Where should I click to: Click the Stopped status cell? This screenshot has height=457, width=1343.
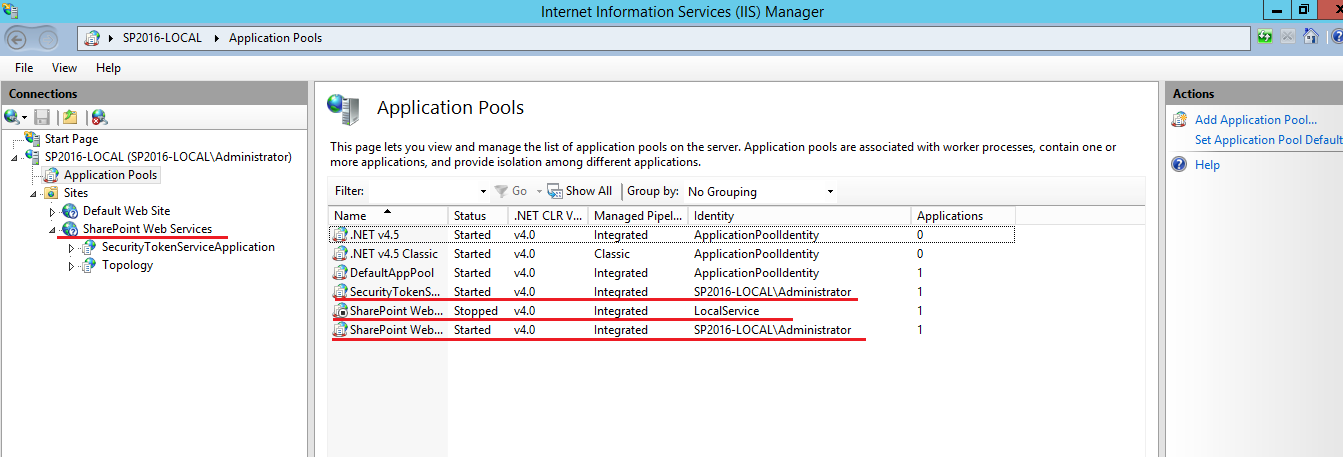474,311
